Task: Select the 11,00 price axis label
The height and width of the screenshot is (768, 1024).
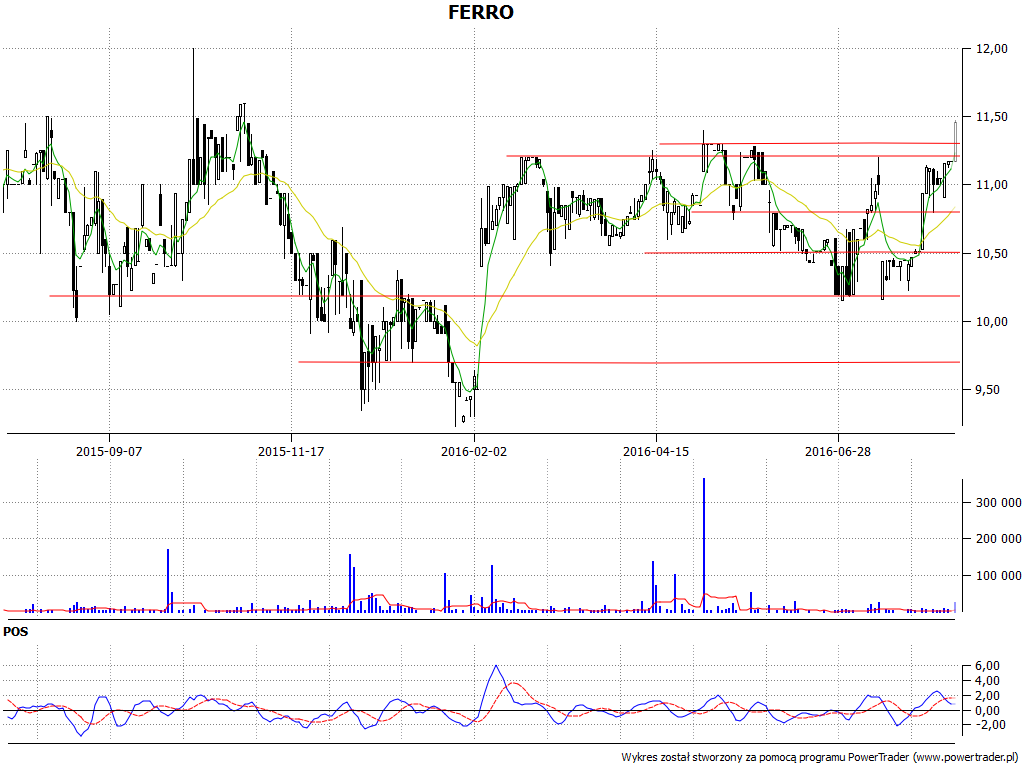Action: [991, 185]
